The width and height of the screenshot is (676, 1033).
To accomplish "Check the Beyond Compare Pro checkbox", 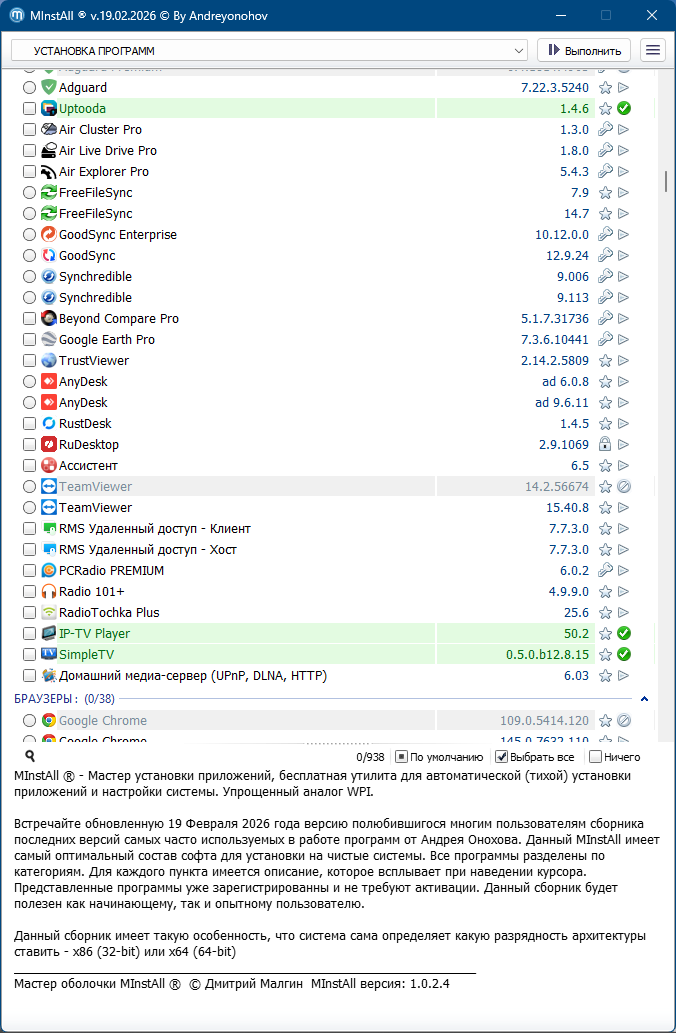I will coord(29,319).
